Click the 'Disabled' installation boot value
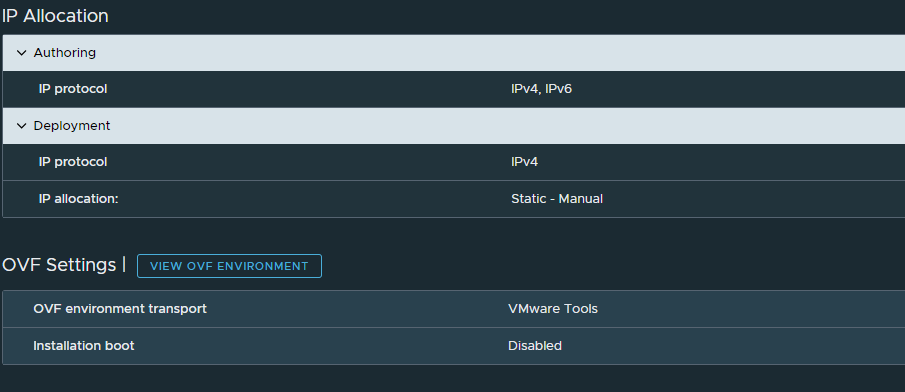The image size is (905, 392). coord(534,346)
